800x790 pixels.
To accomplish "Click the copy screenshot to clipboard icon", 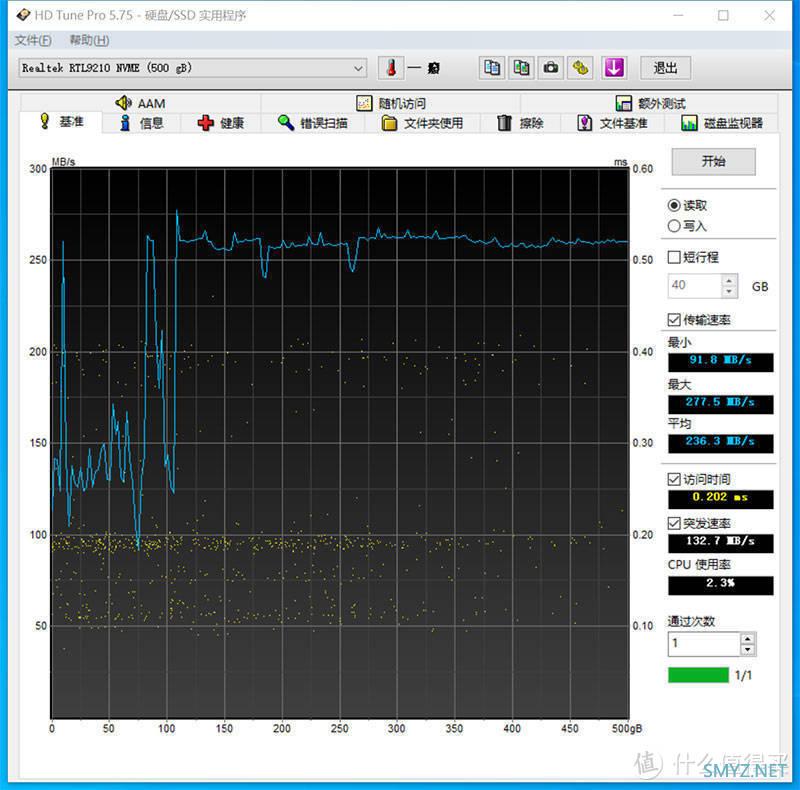I will (521, 68).
